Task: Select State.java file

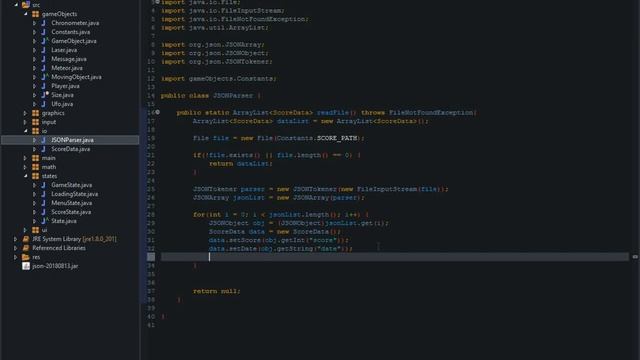Action: [64, 221]
